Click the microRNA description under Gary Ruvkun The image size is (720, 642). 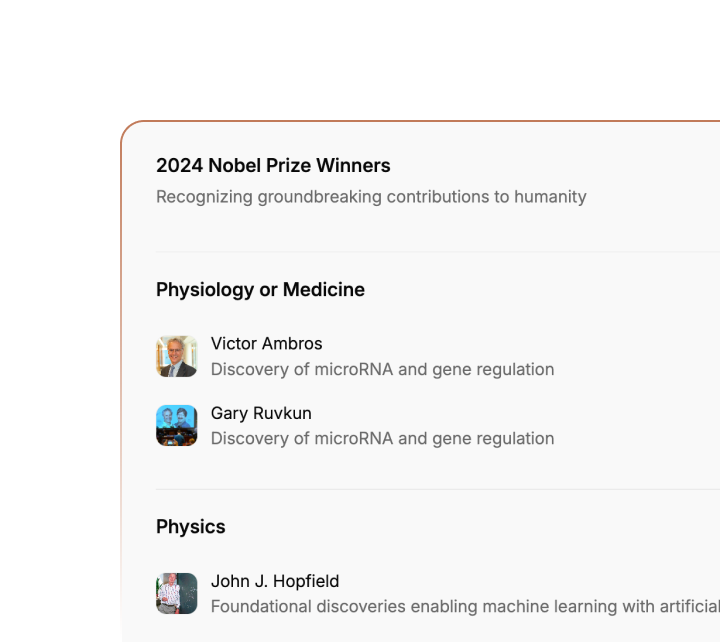point(382,438)
